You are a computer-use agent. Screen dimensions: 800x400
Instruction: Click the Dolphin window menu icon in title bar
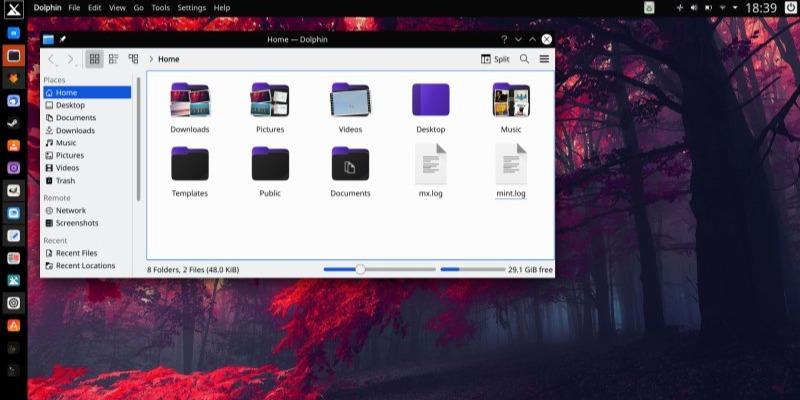click(x=48, y=39)
